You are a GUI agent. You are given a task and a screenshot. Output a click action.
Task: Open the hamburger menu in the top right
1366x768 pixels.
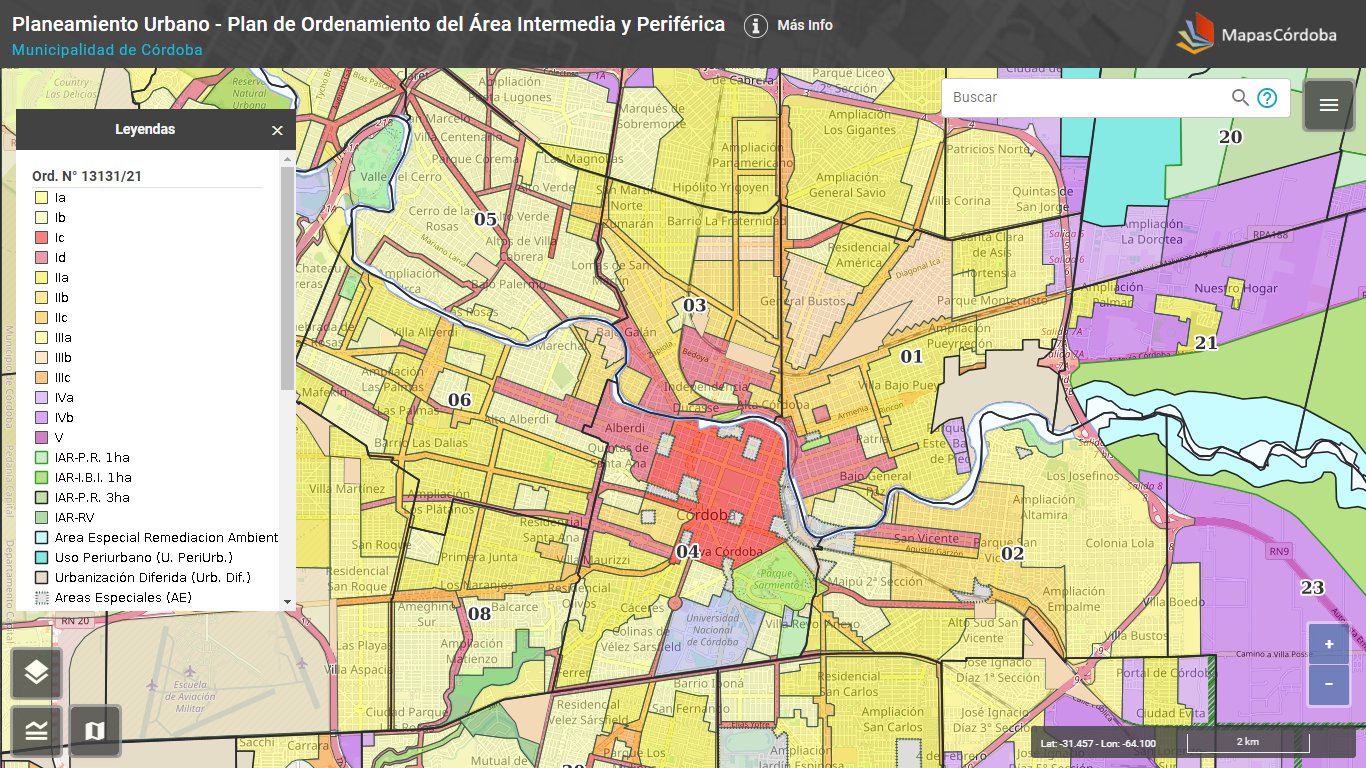coord(1328,104)
